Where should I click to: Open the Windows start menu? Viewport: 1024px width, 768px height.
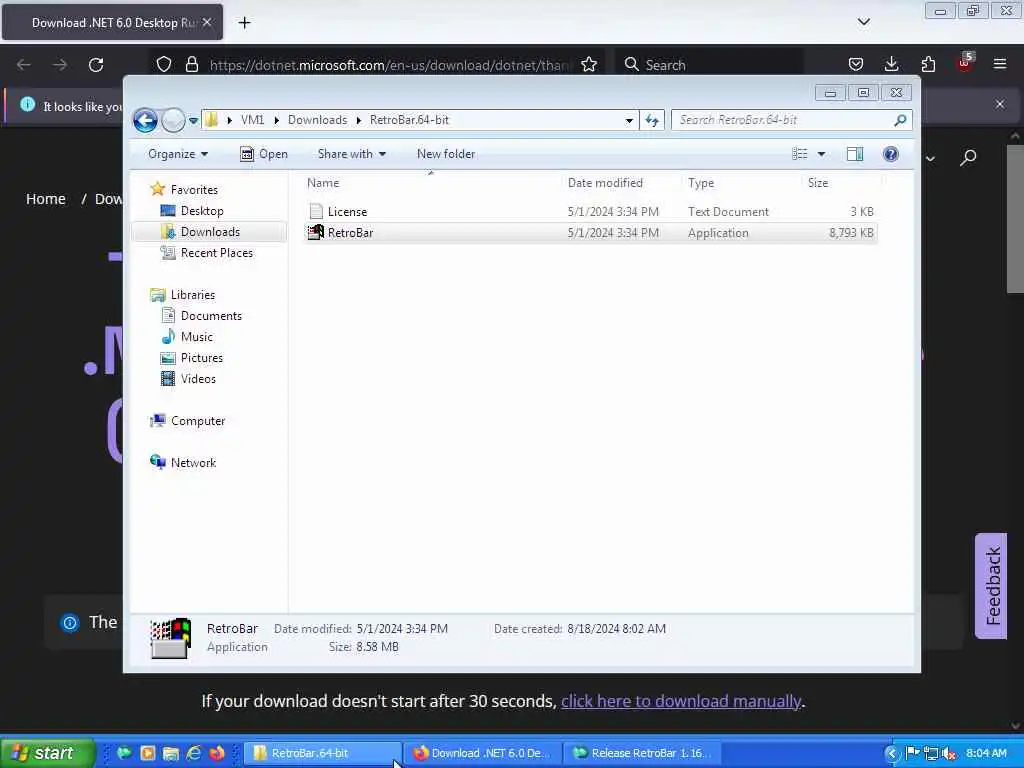click(x=47, y=753)
